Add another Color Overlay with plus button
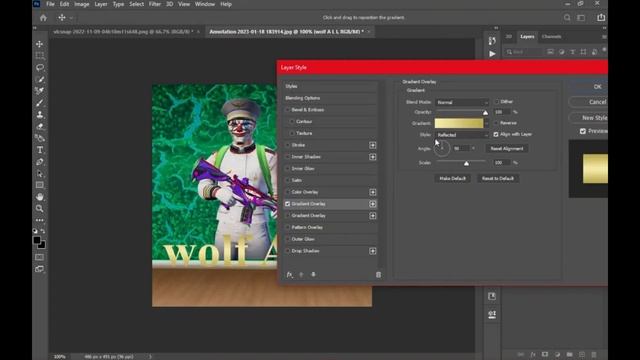The image size is (640, 360). 373,192
